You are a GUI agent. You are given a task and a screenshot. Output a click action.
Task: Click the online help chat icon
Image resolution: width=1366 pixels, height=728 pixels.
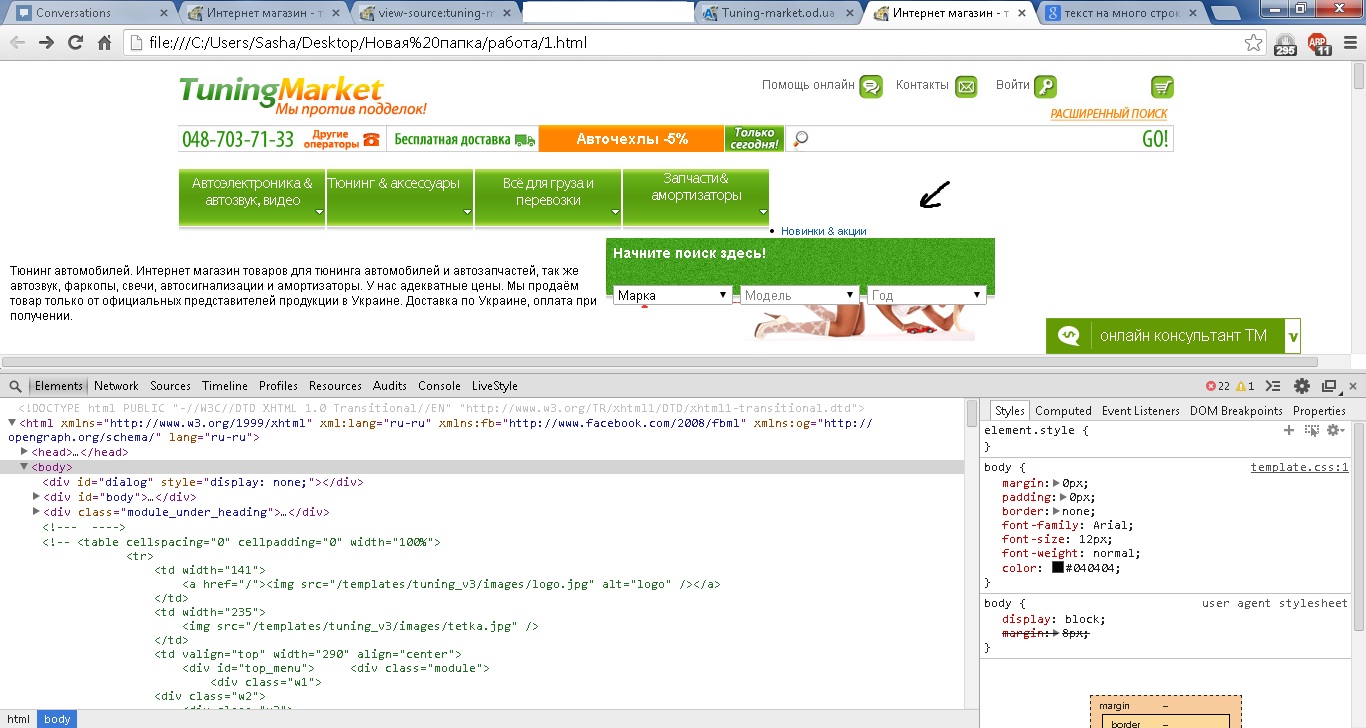[x=871, y=86]
